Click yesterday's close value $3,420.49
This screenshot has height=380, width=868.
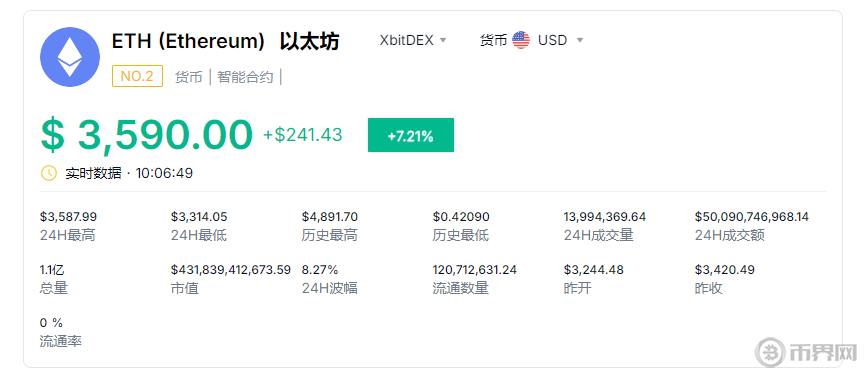725,270
